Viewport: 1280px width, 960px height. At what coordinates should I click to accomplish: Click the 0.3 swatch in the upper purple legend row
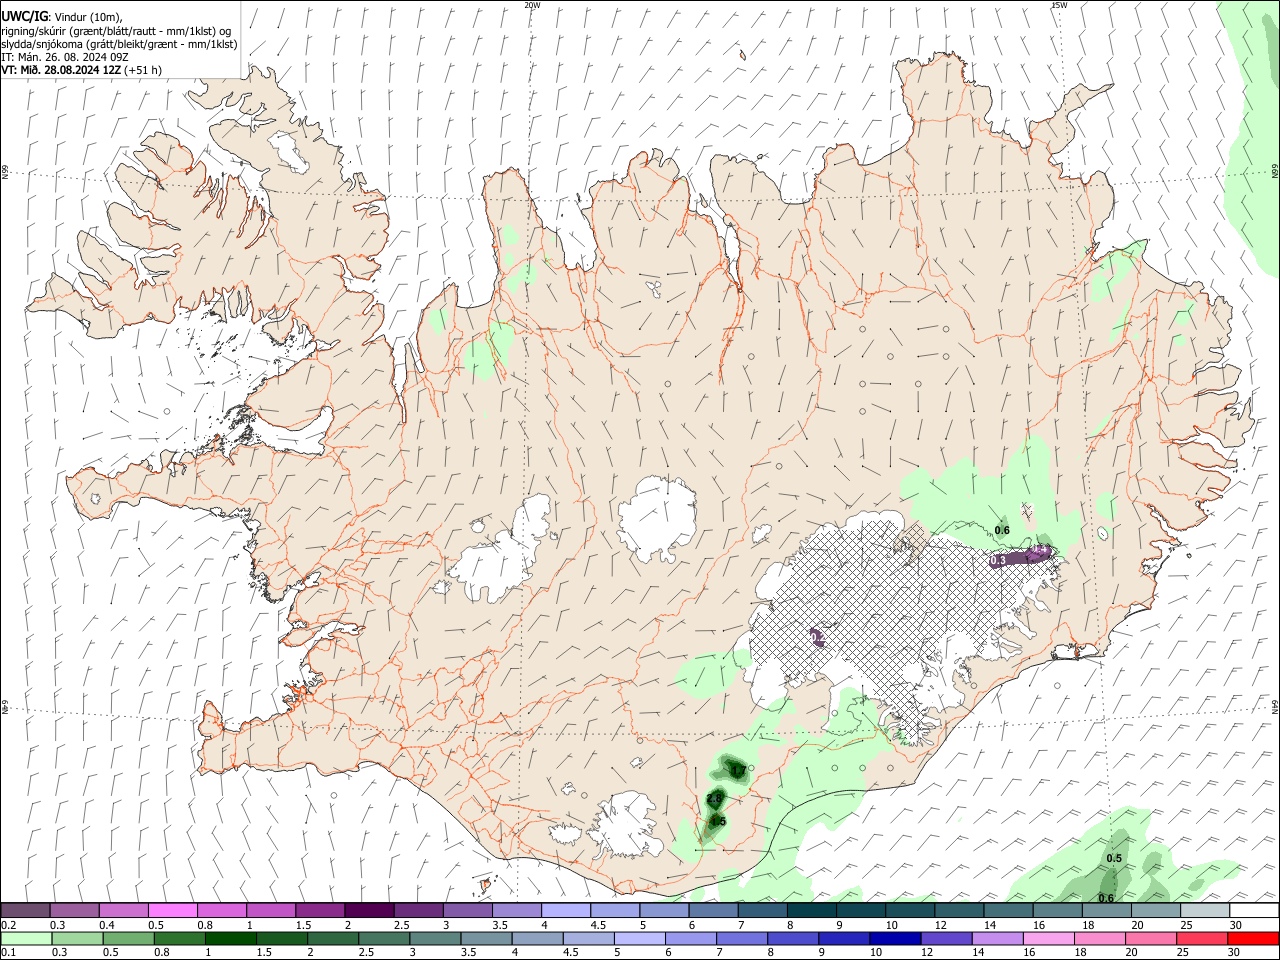[x=74, y=910]
